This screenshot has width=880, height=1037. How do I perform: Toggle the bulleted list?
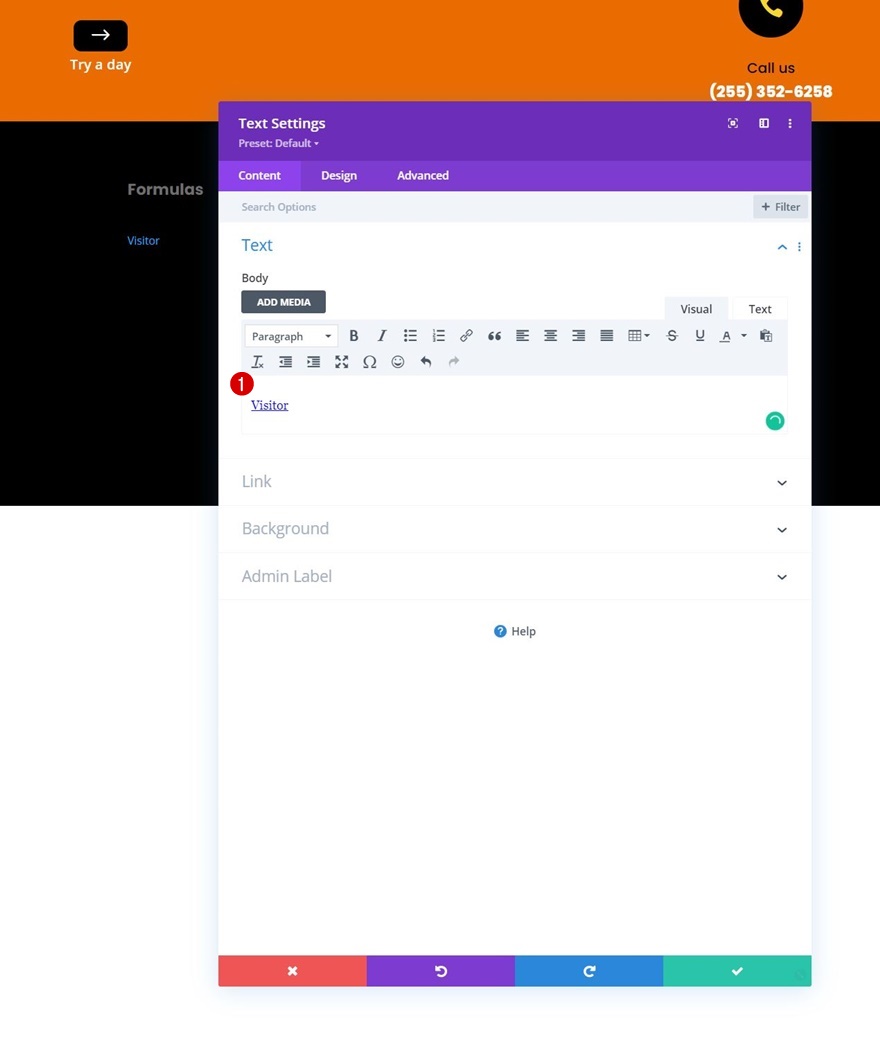[410, 336]
